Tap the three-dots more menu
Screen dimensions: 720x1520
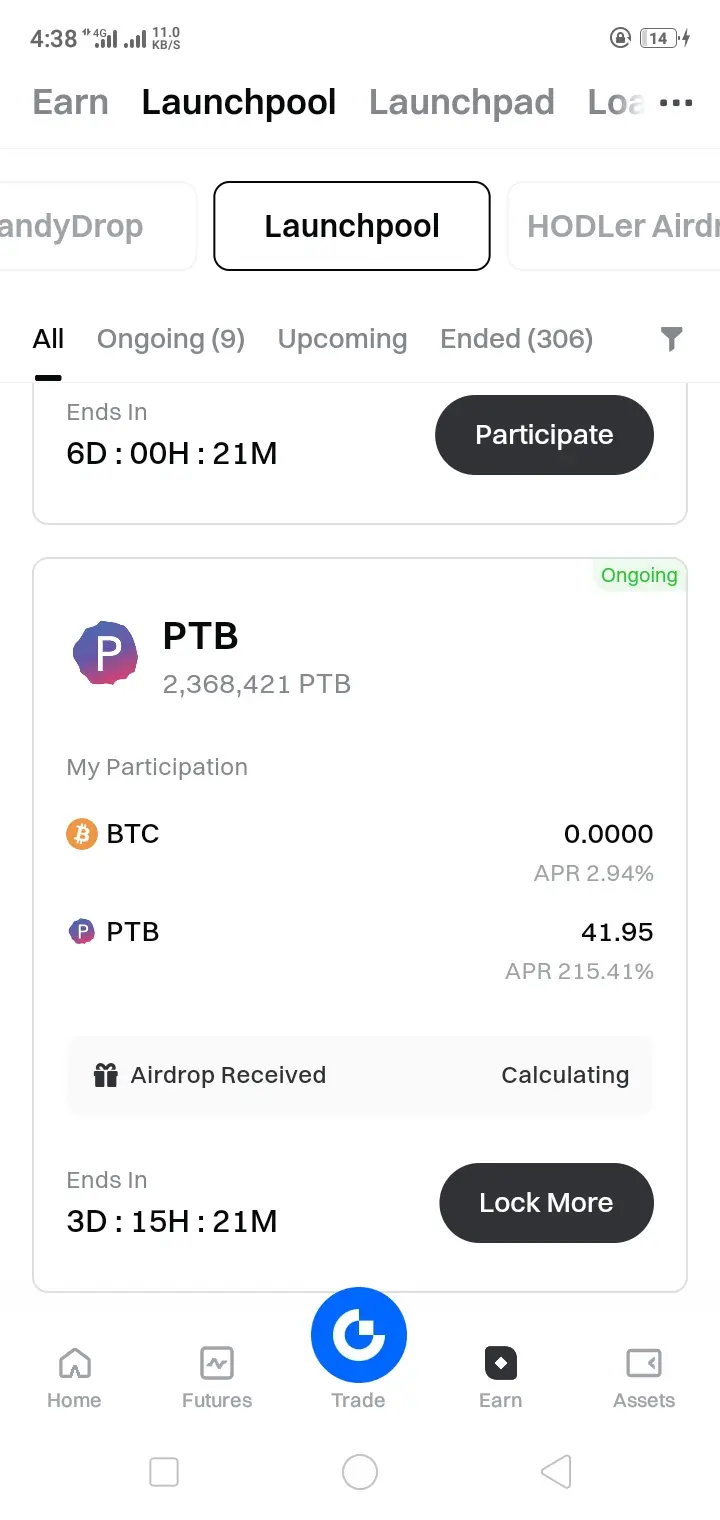point(676,102)
